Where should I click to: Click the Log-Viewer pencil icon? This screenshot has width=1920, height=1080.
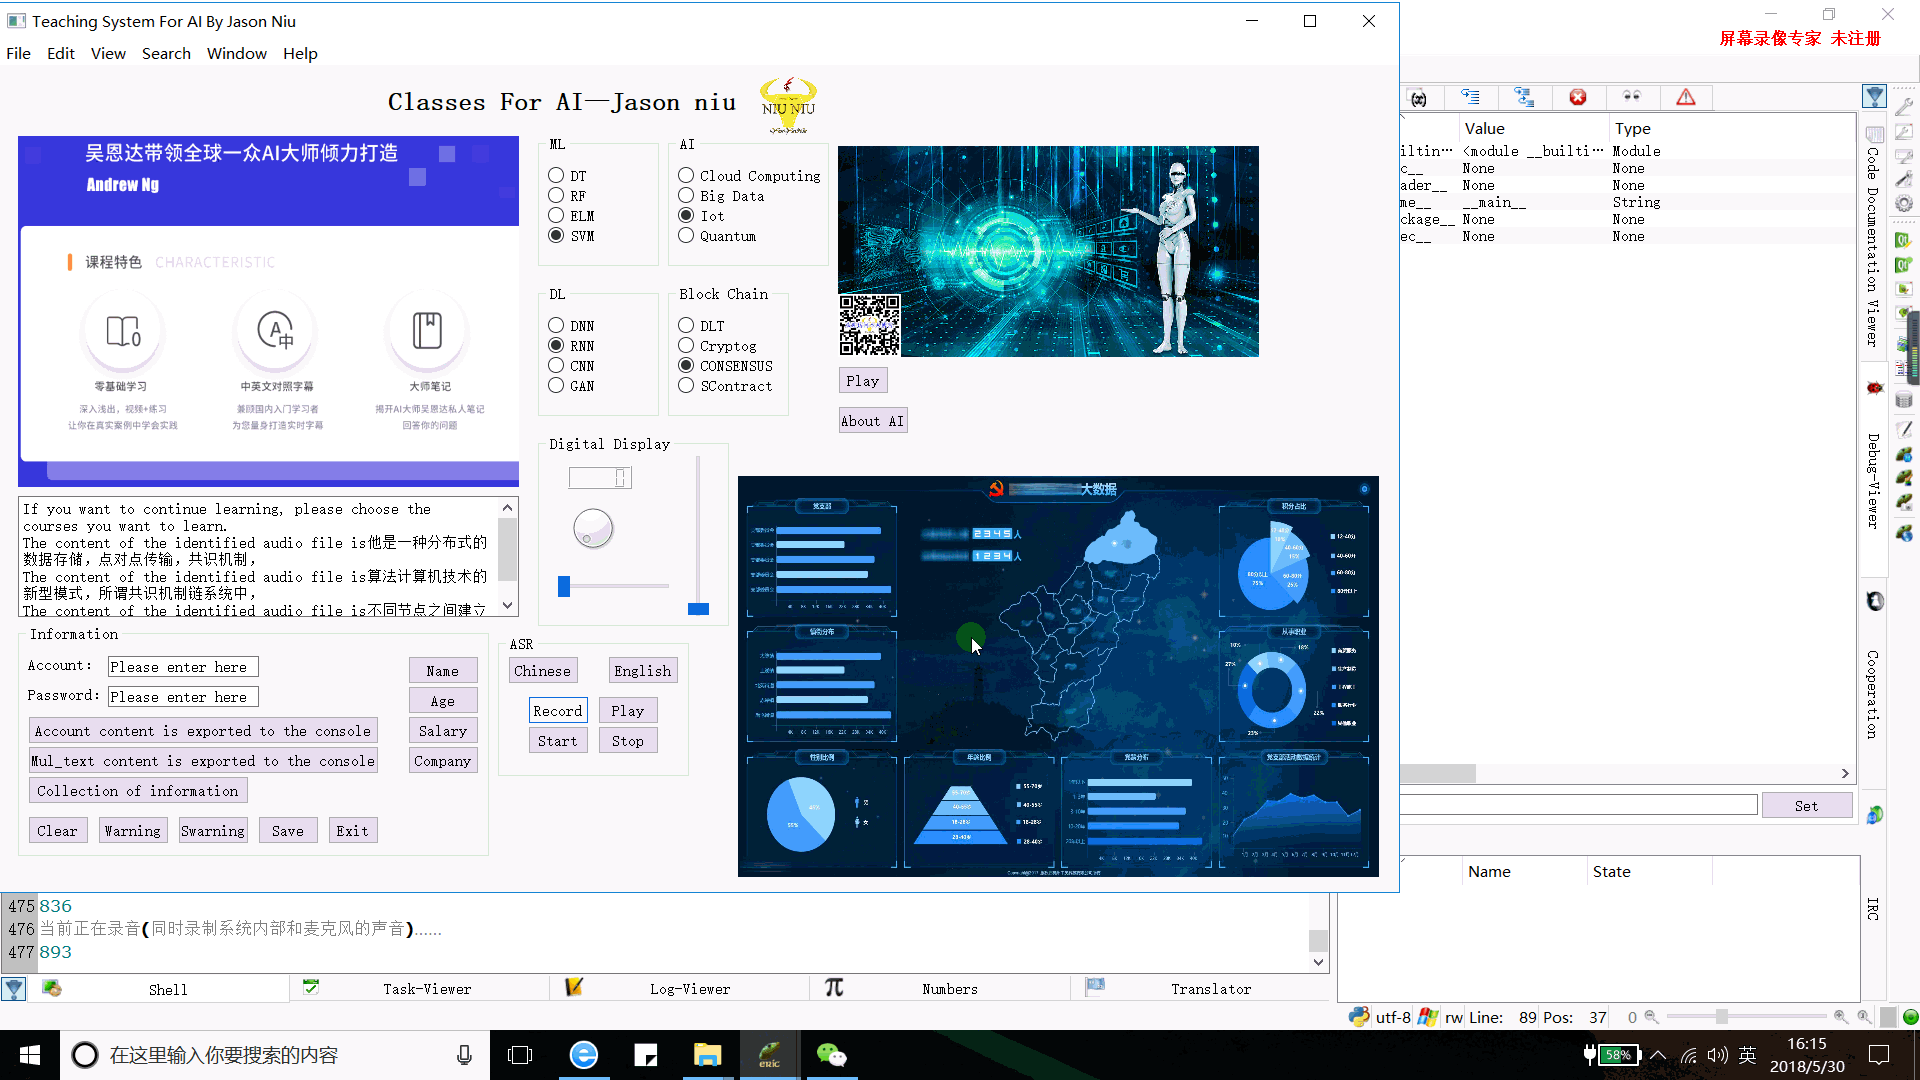click(x=574, y=988)
